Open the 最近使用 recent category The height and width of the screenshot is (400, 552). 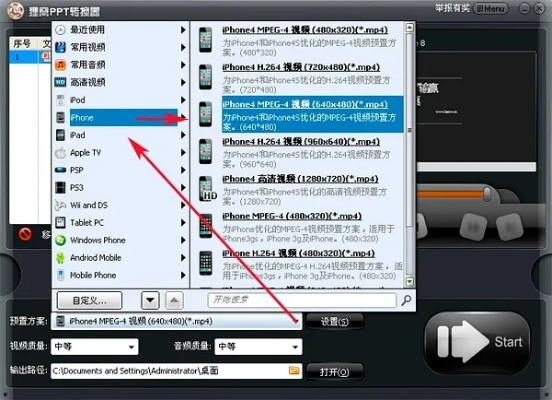(120, 30)
